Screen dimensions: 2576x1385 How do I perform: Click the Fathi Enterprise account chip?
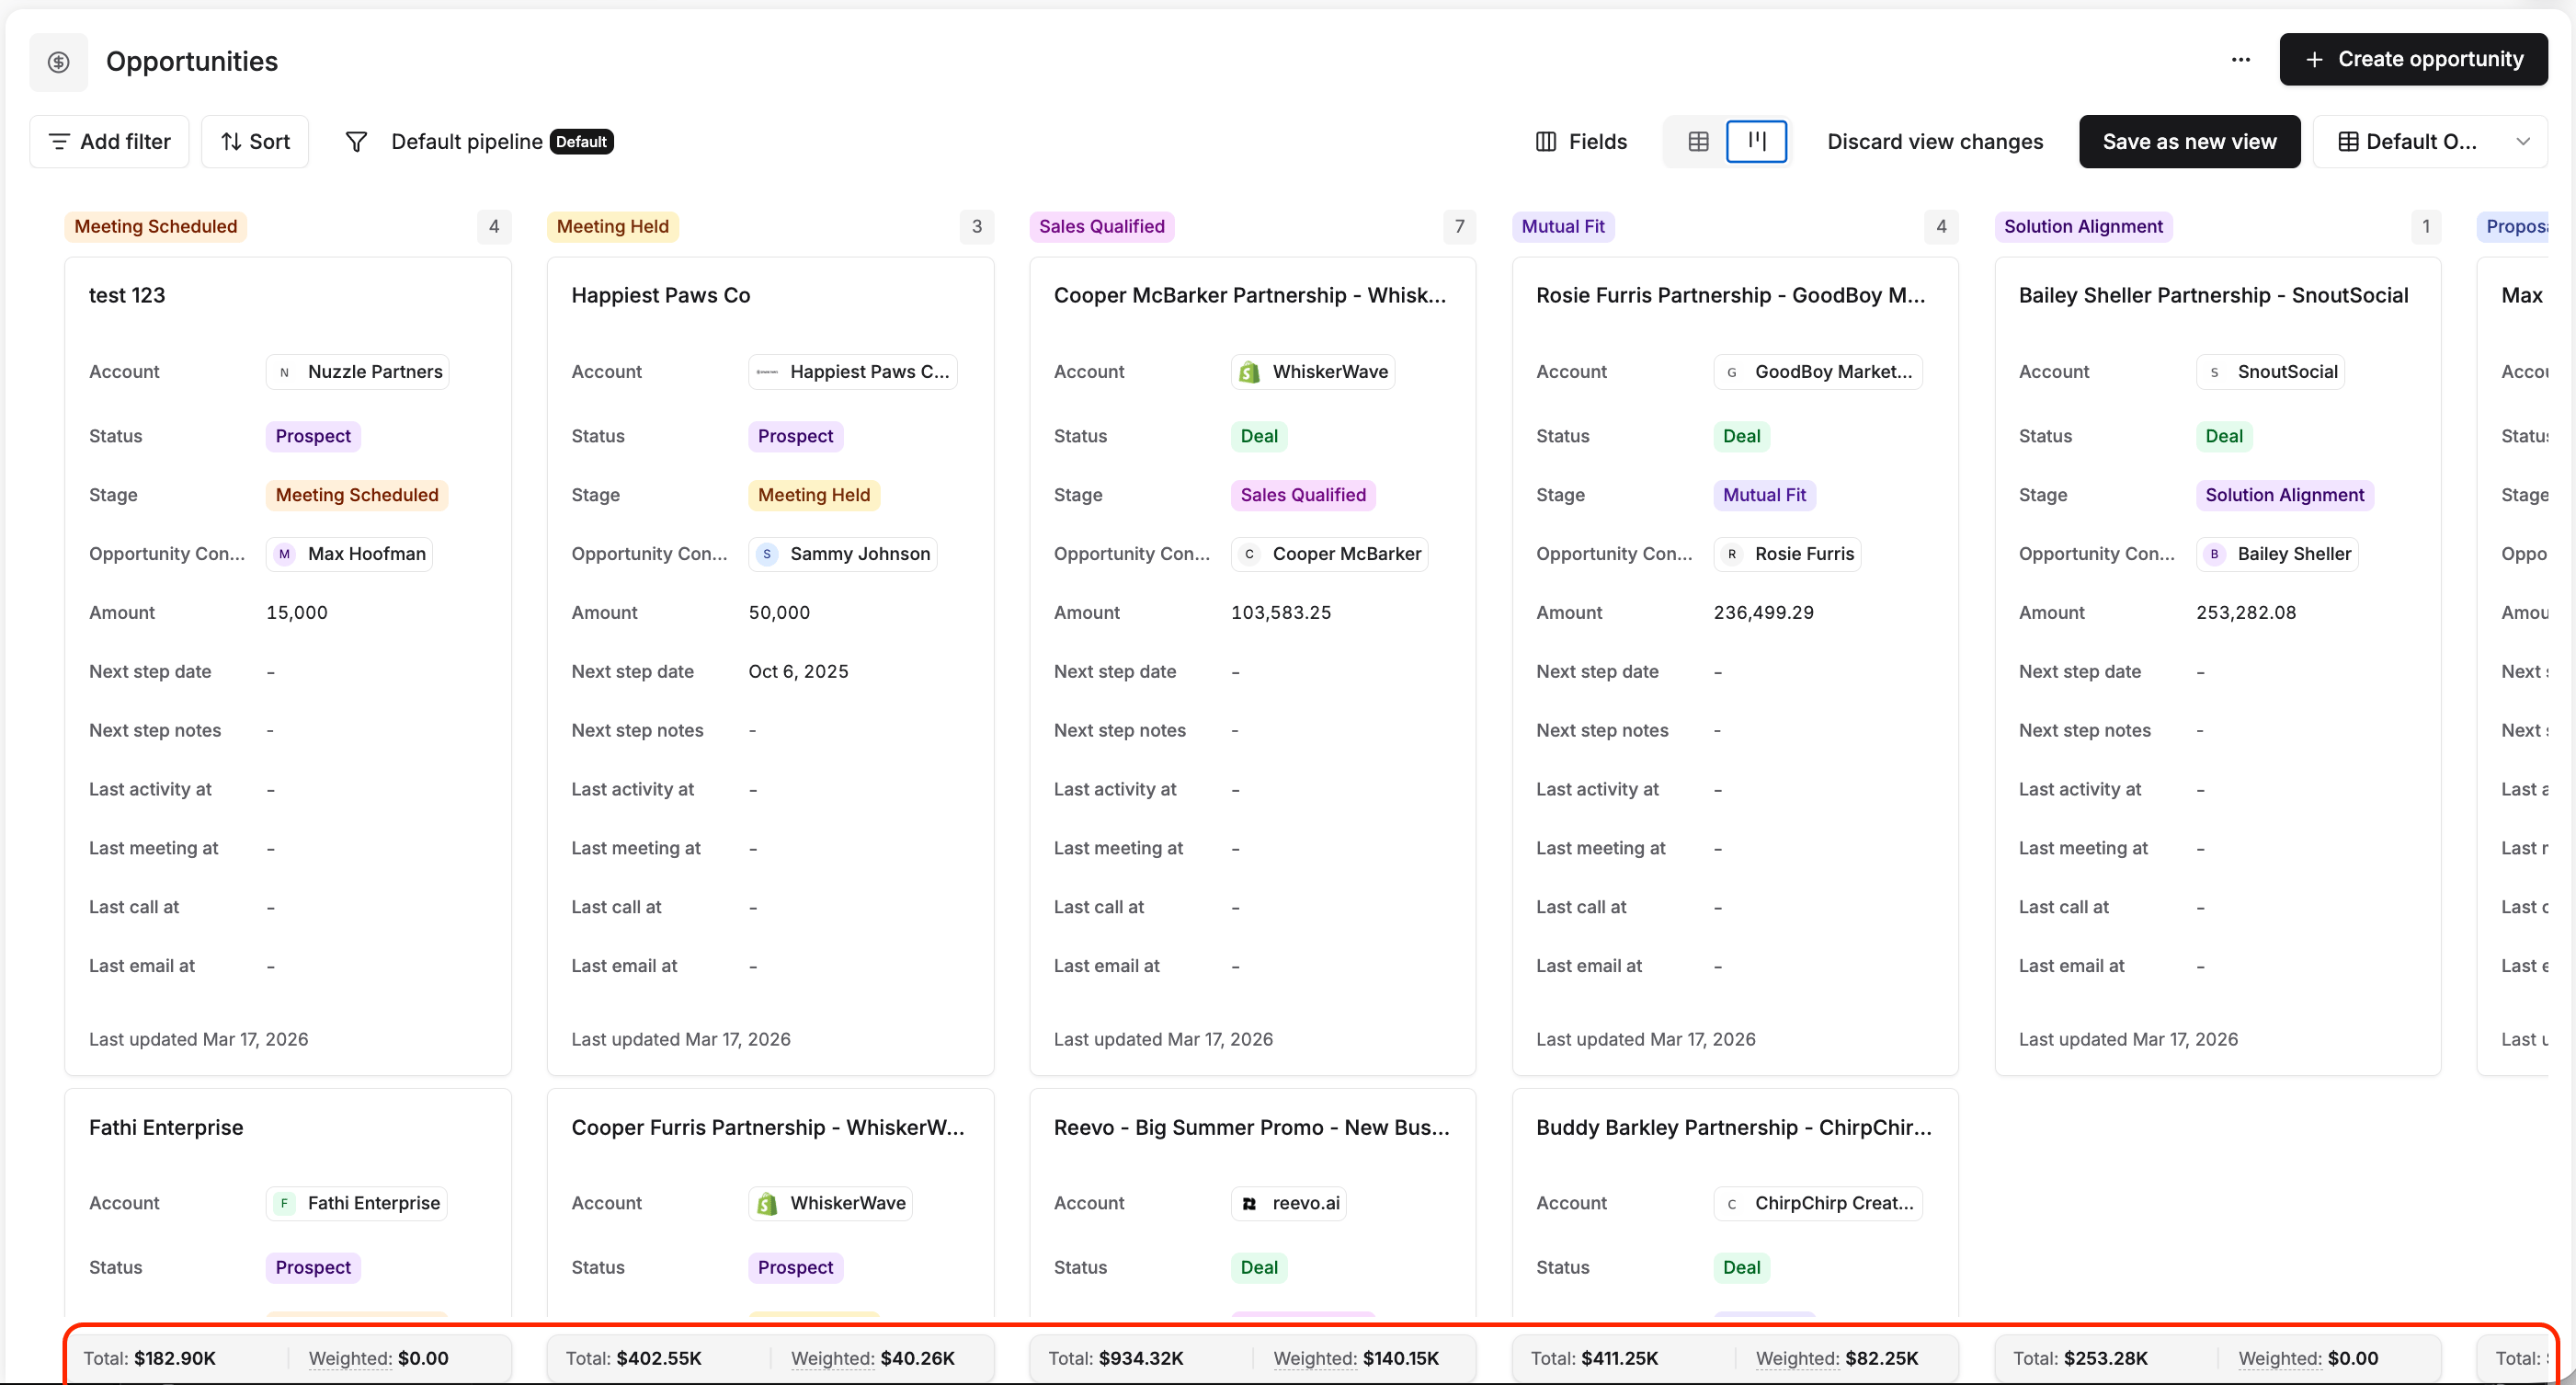point(356,1203)
